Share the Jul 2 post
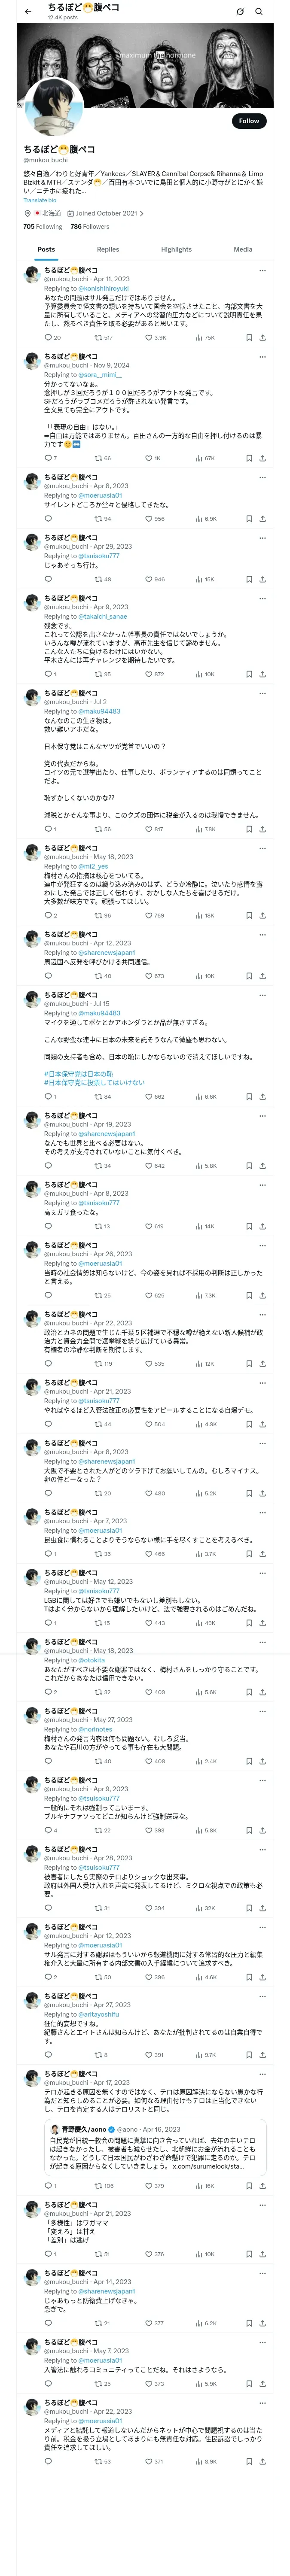The image size is (290, 2576). click(x=262, y=829)
